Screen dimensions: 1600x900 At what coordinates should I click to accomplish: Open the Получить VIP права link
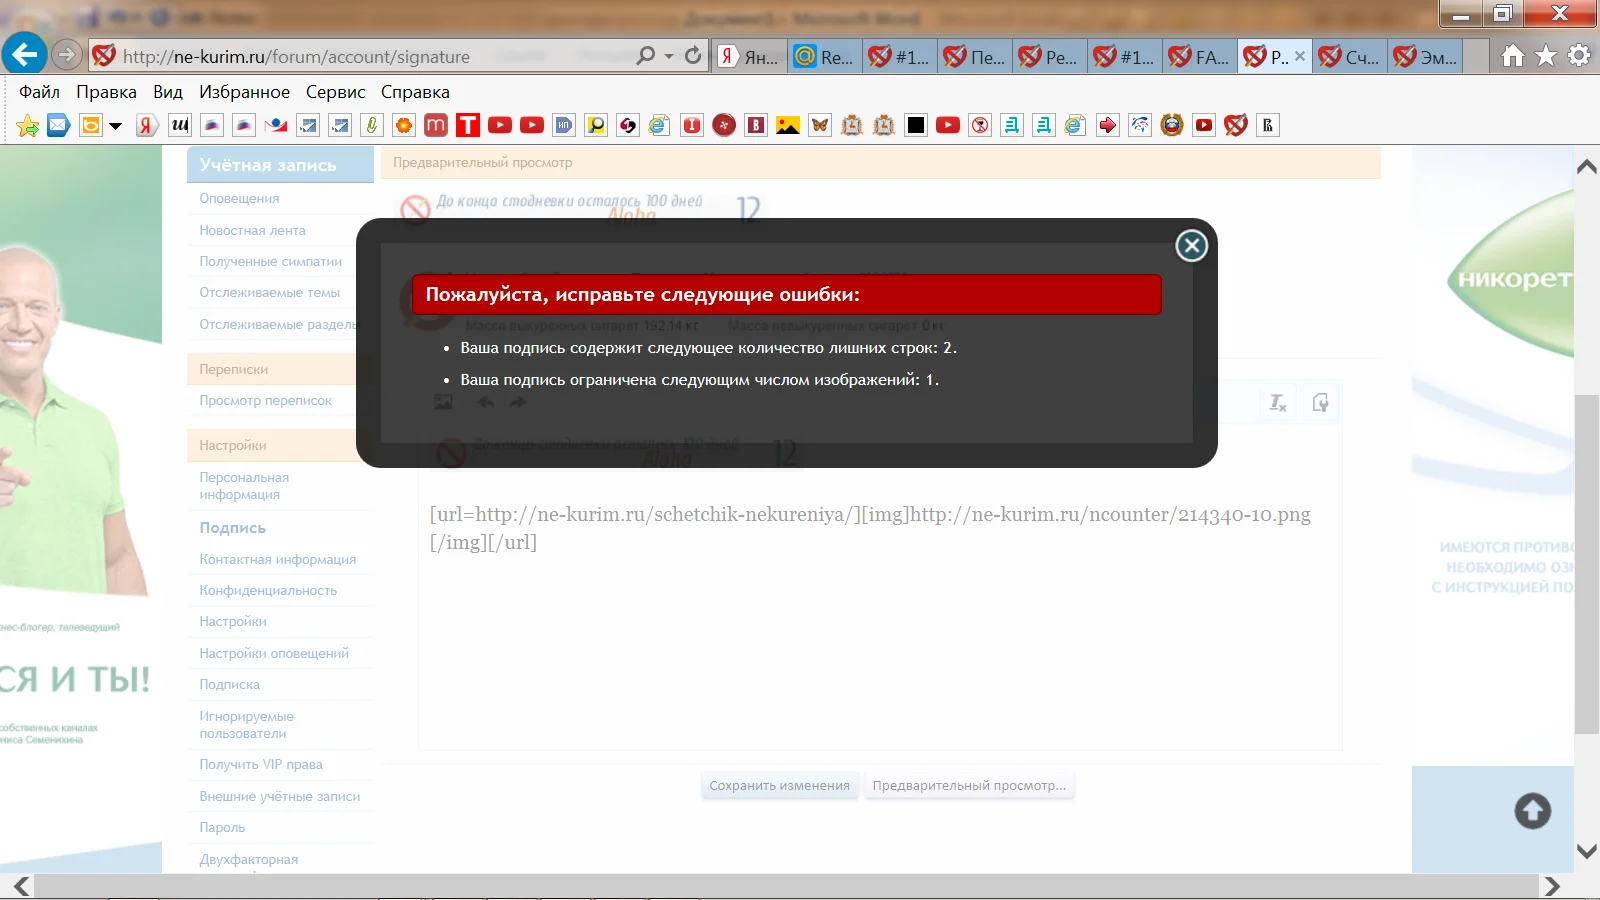[x=261, y=764]
